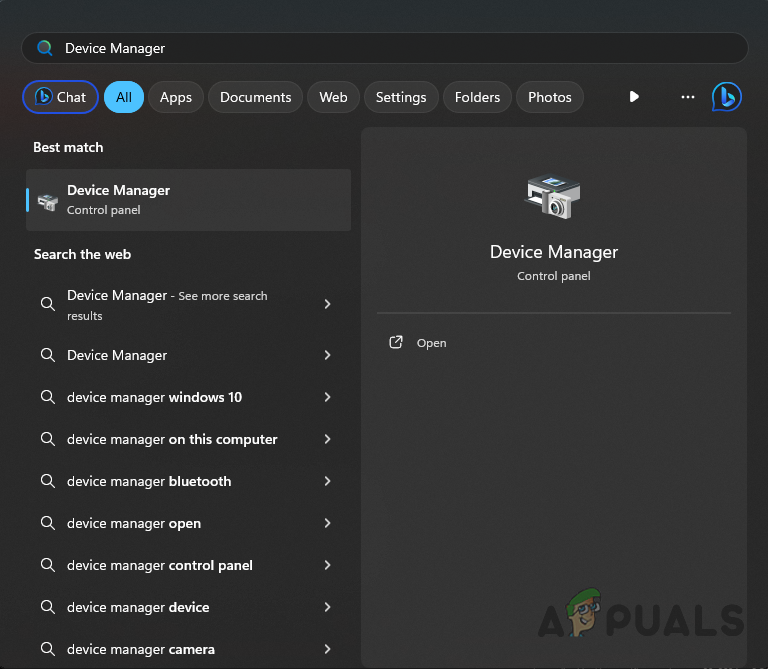Click search icon beside 'device manager on this computer'
Image resolution: width=768 pixels, height=669 pixels.
point(48,439)
